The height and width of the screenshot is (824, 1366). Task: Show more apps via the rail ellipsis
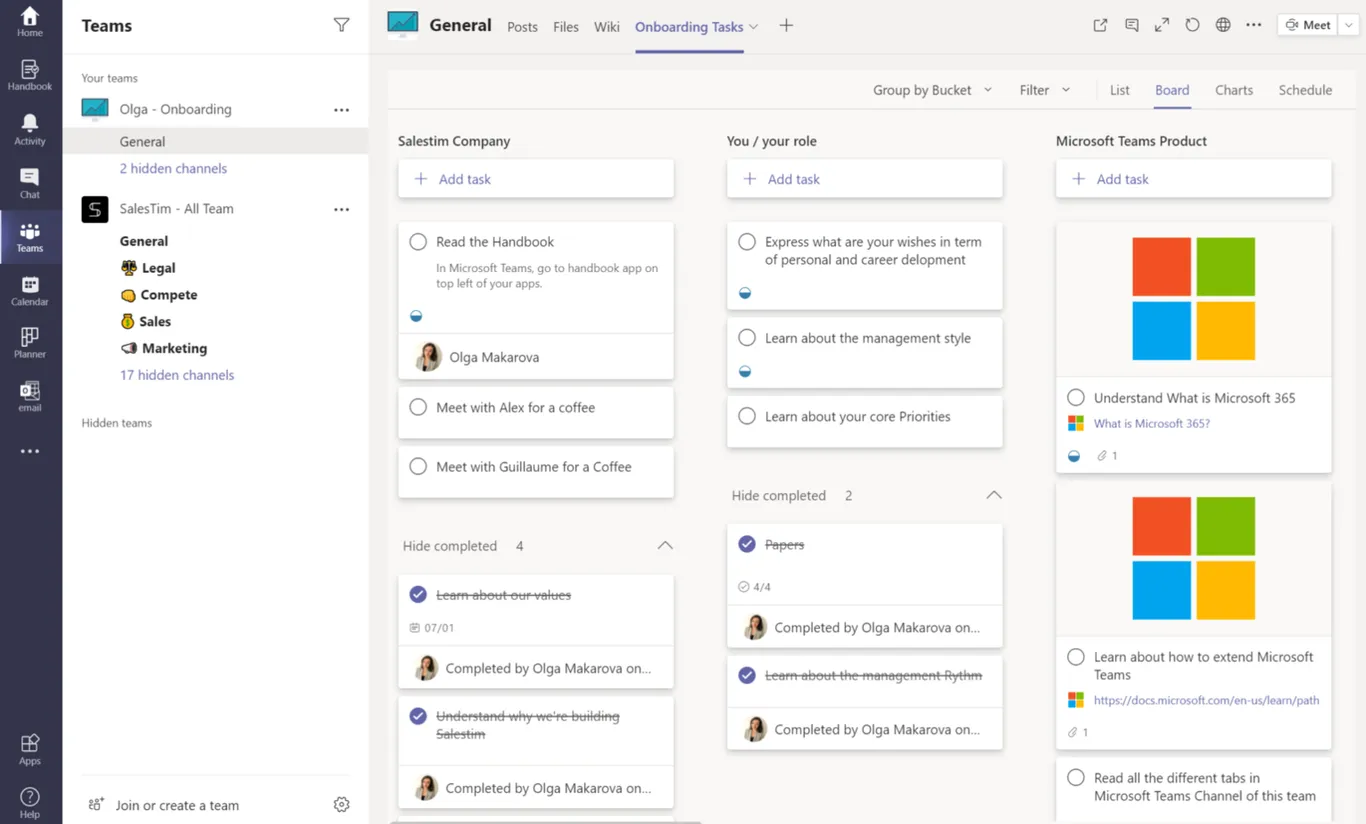click(30, 451)
